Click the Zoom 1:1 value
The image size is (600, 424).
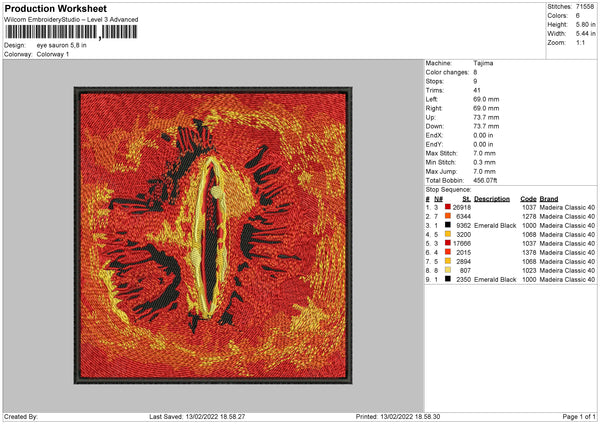[x=580, y=42]
